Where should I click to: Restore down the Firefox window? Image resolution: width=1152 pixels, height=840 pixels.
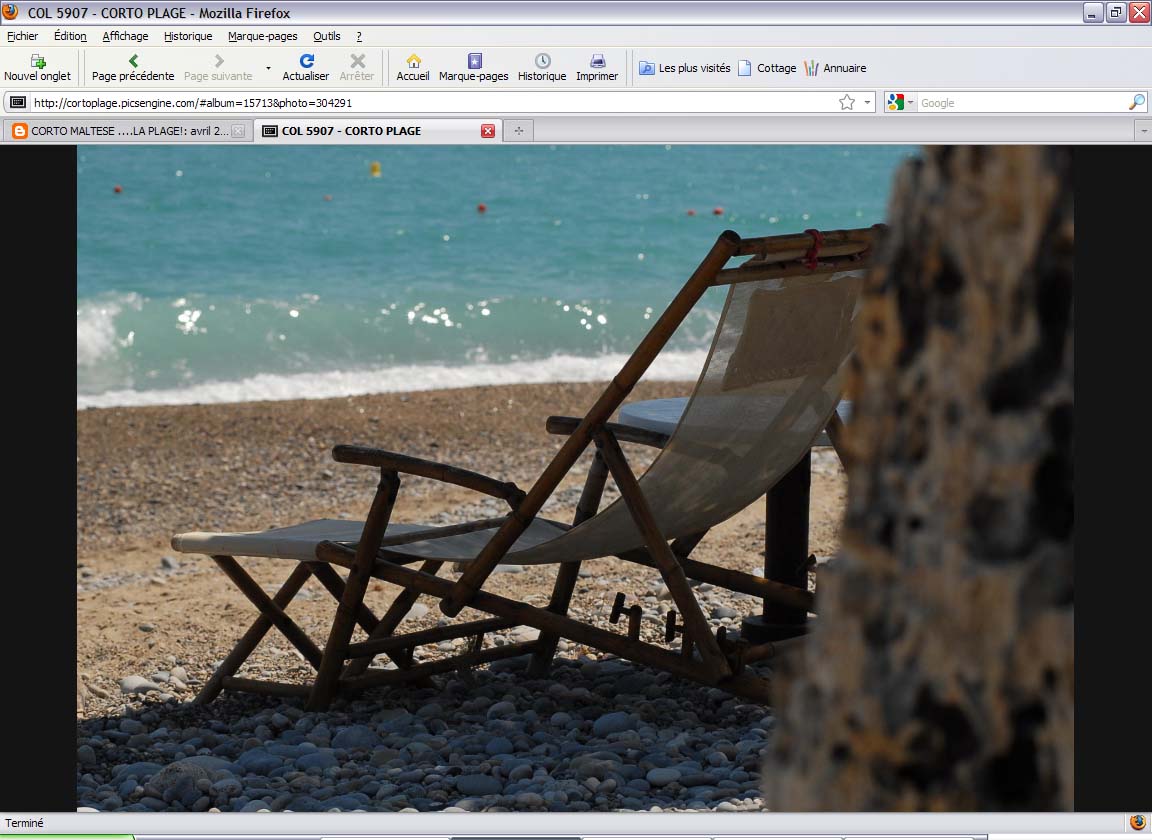coord(1116,12)
